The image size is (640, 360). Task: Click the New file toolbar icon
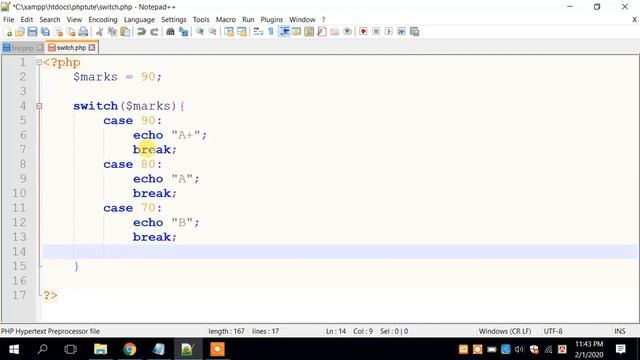point(7,32)
